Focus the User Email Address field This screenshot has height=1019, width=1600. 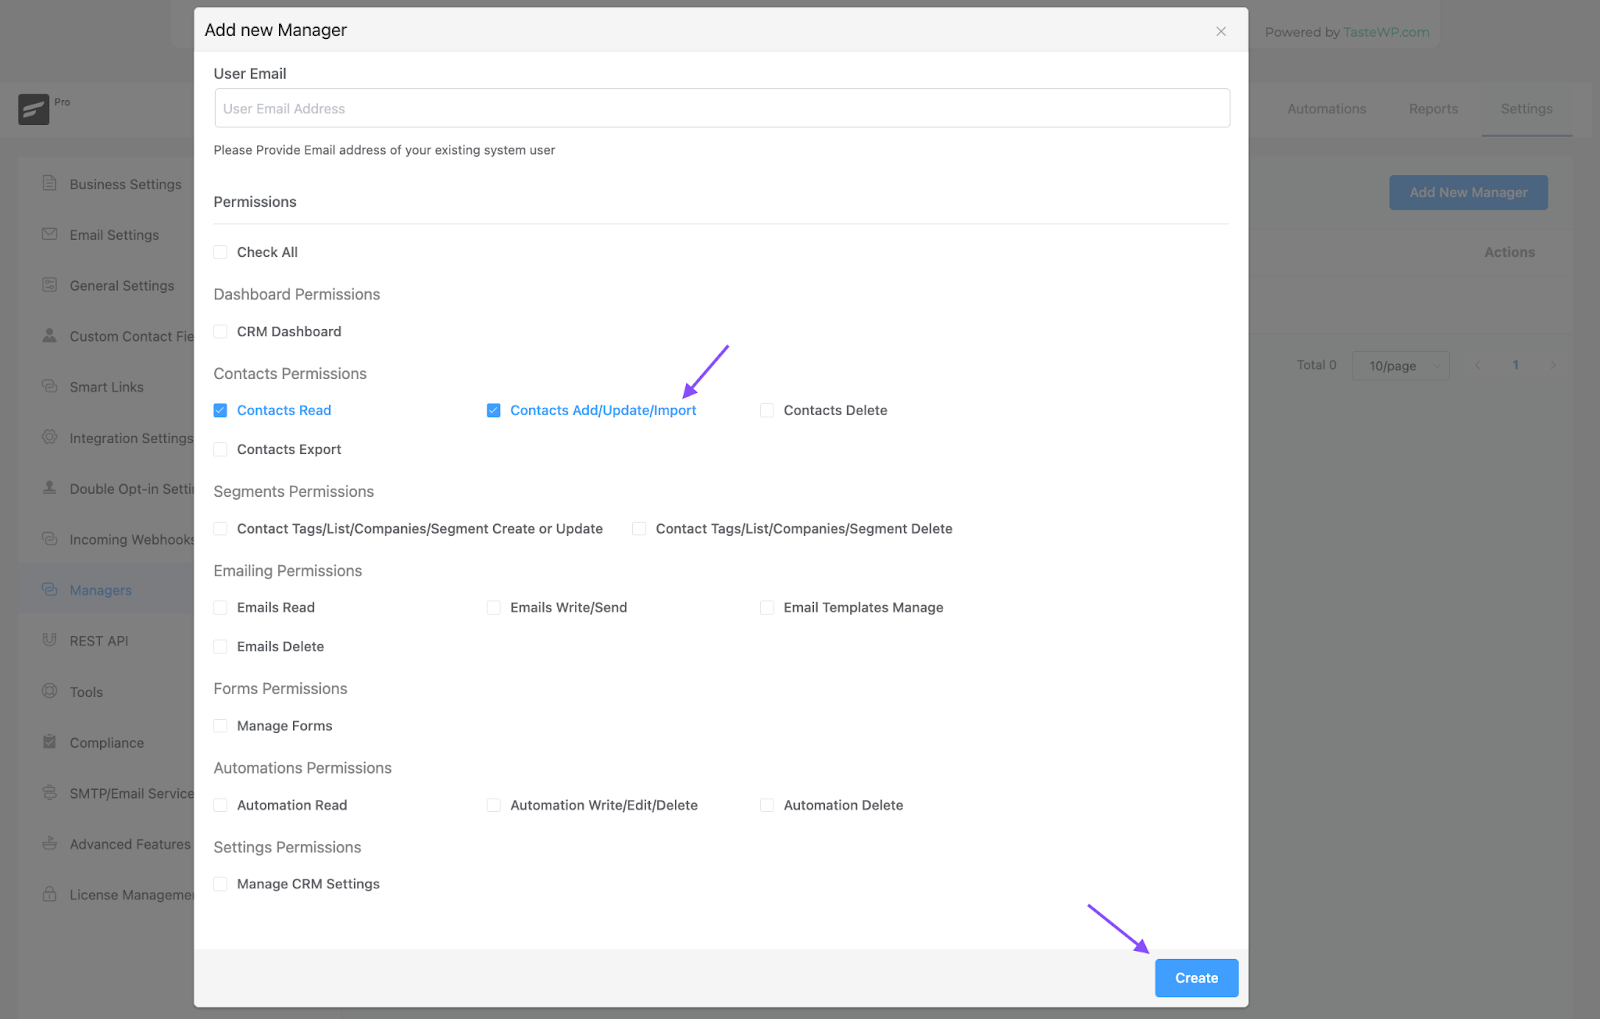pos(722,108)
